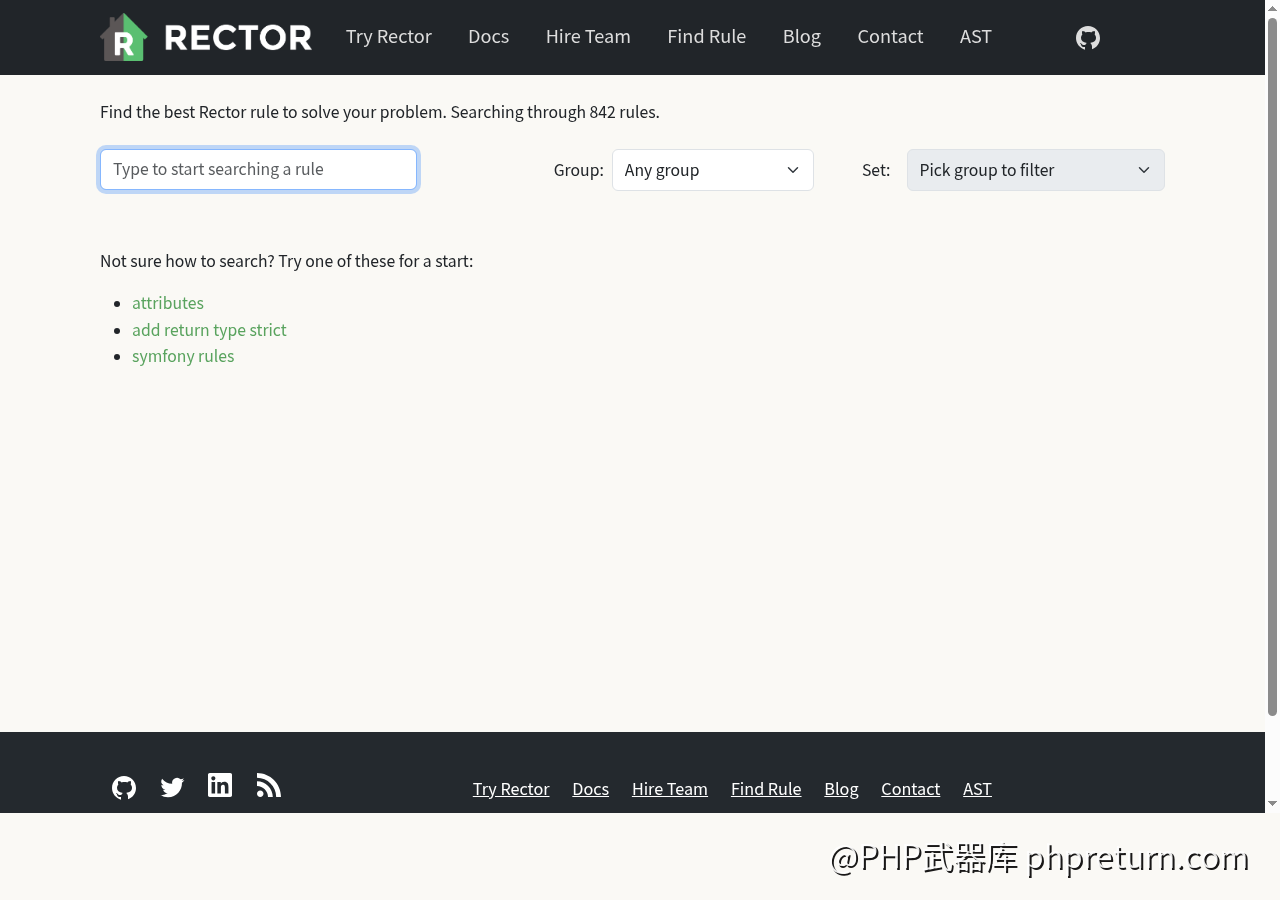Open Twitter icon in footer
Image resolution: width=1280 pixels, height=900 pixels.
tap(172, 788)
